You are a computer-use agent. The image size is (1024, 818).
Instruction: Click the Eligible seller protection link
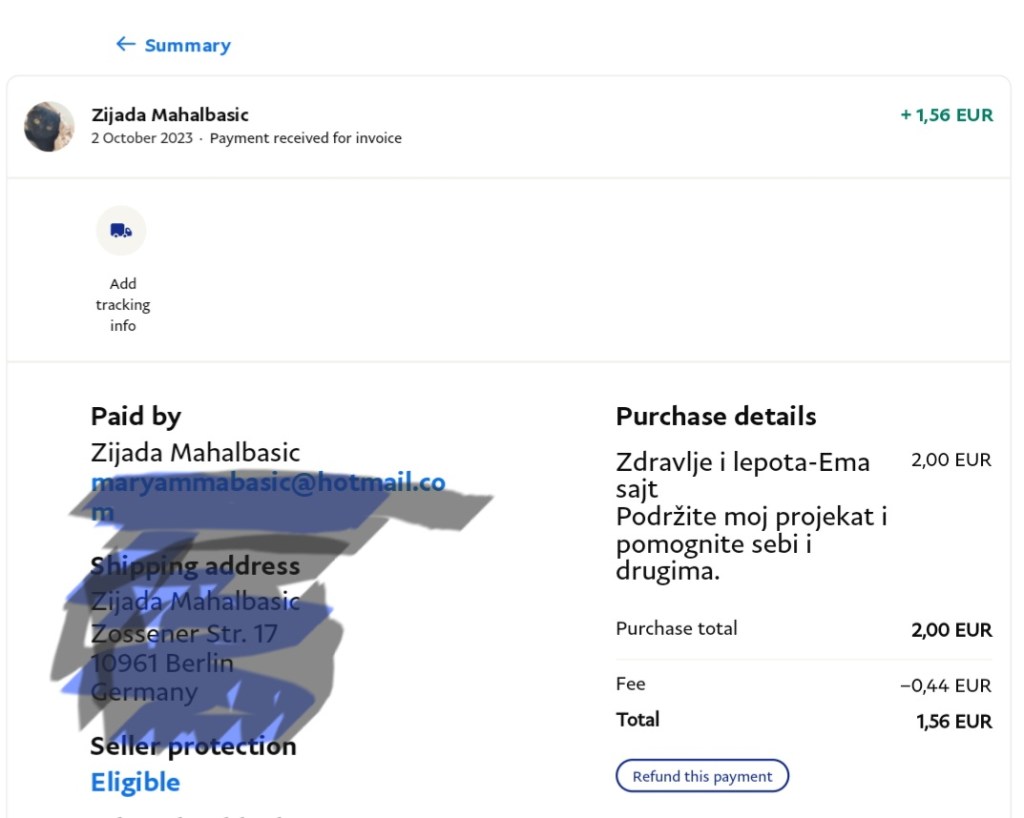(136, 782)
